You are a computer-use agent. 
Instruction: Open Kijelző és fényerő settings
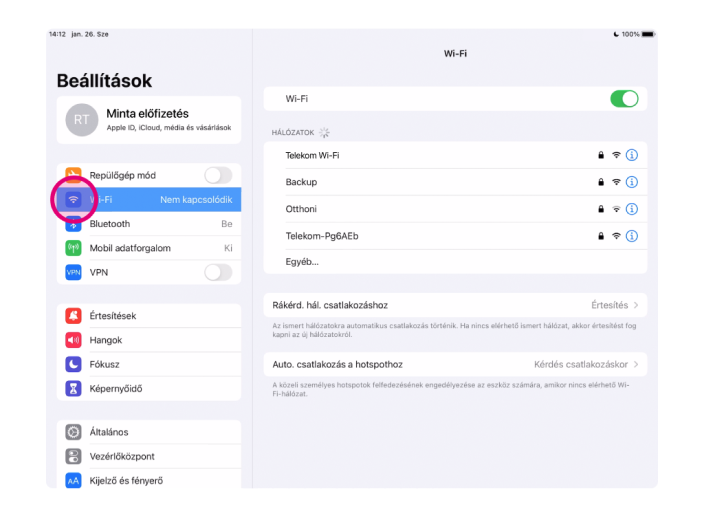click(x=148, y=480)
